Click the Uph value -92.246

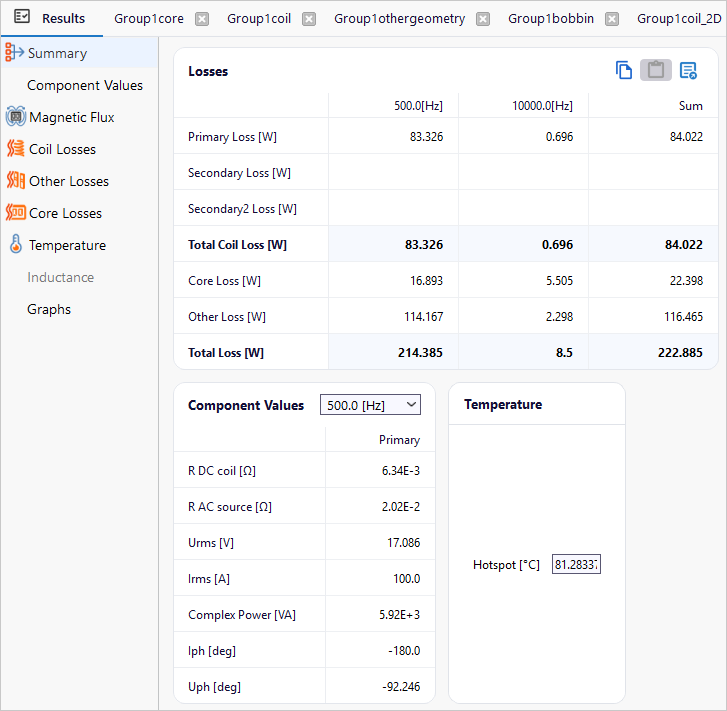(x=401, y=687)
